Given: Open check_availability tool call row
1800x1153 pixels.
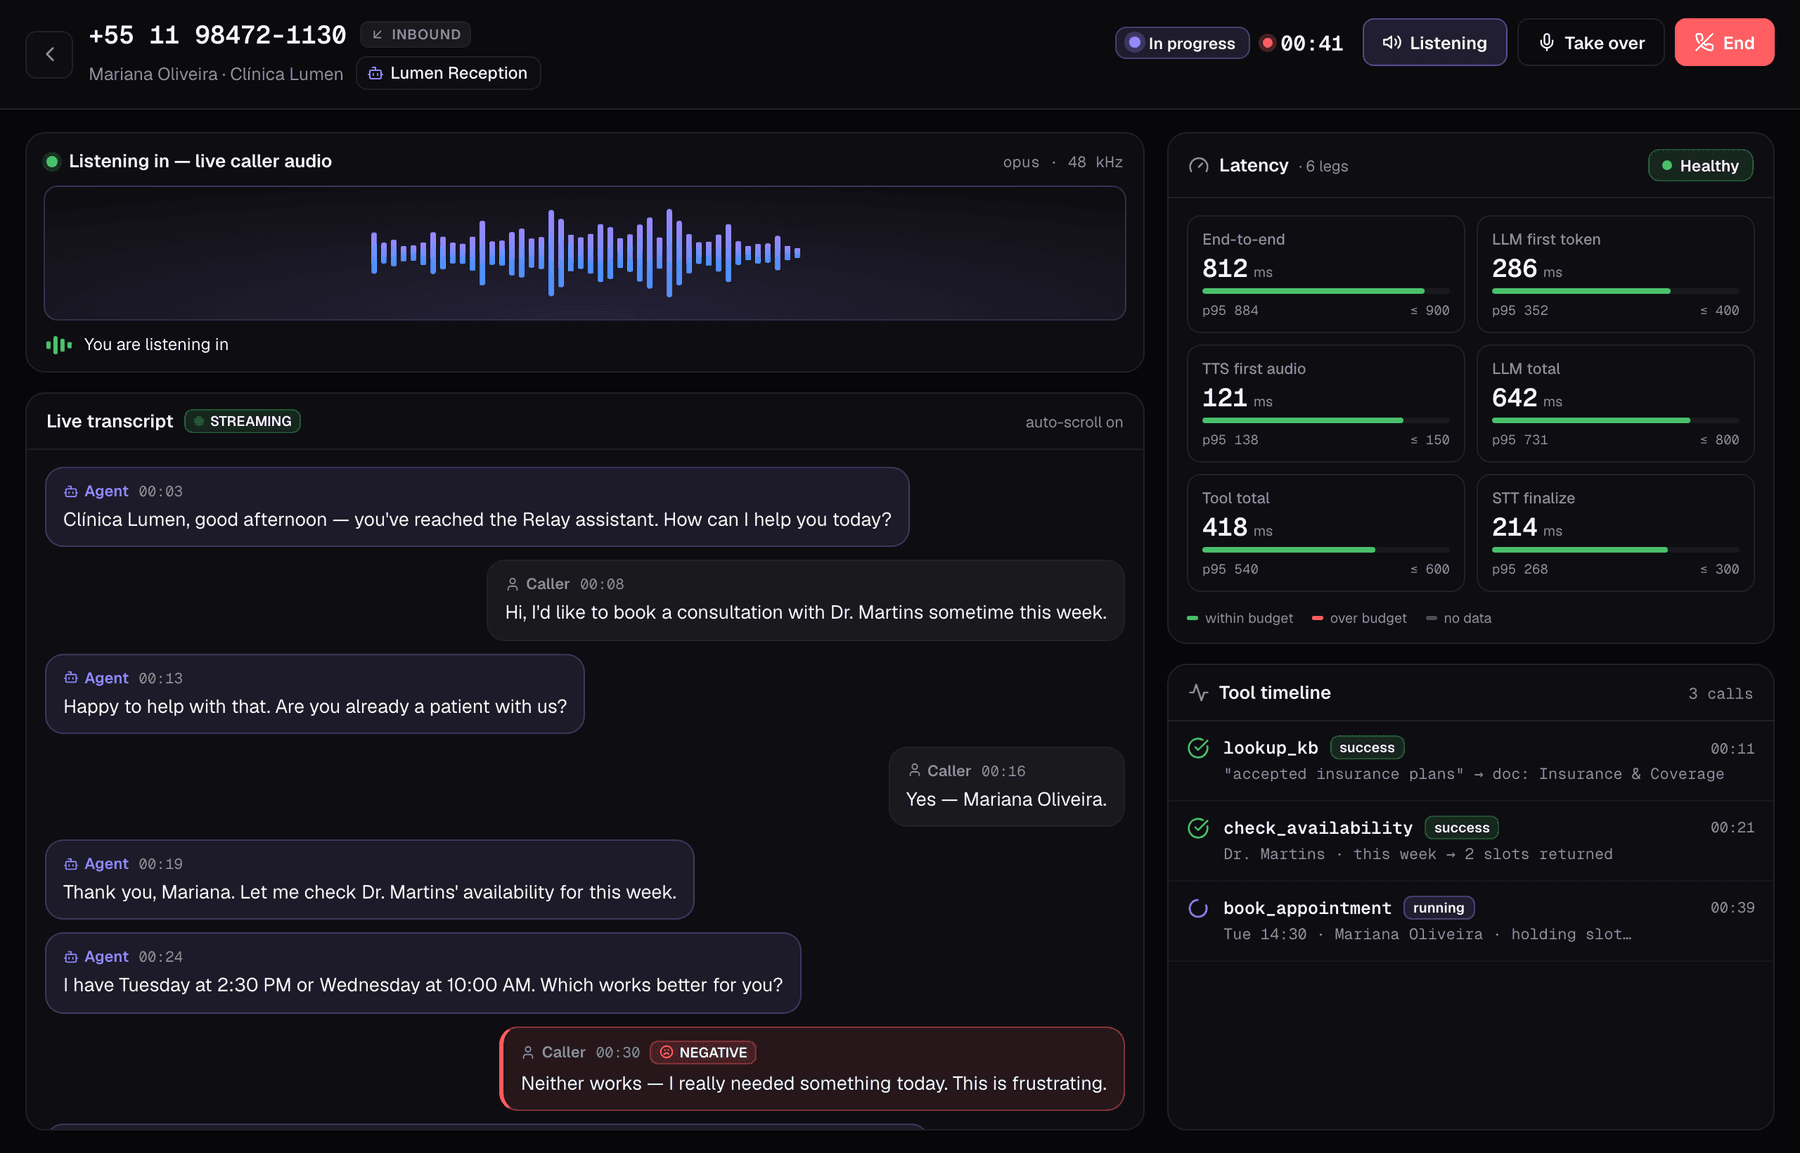Looking at the screenshot, I should pos(1471,840).
